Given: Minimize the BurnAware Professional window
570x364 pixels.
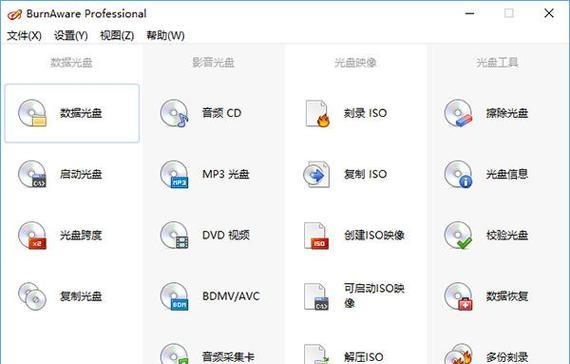Looking at the screenshot, I should click(470, 14).
